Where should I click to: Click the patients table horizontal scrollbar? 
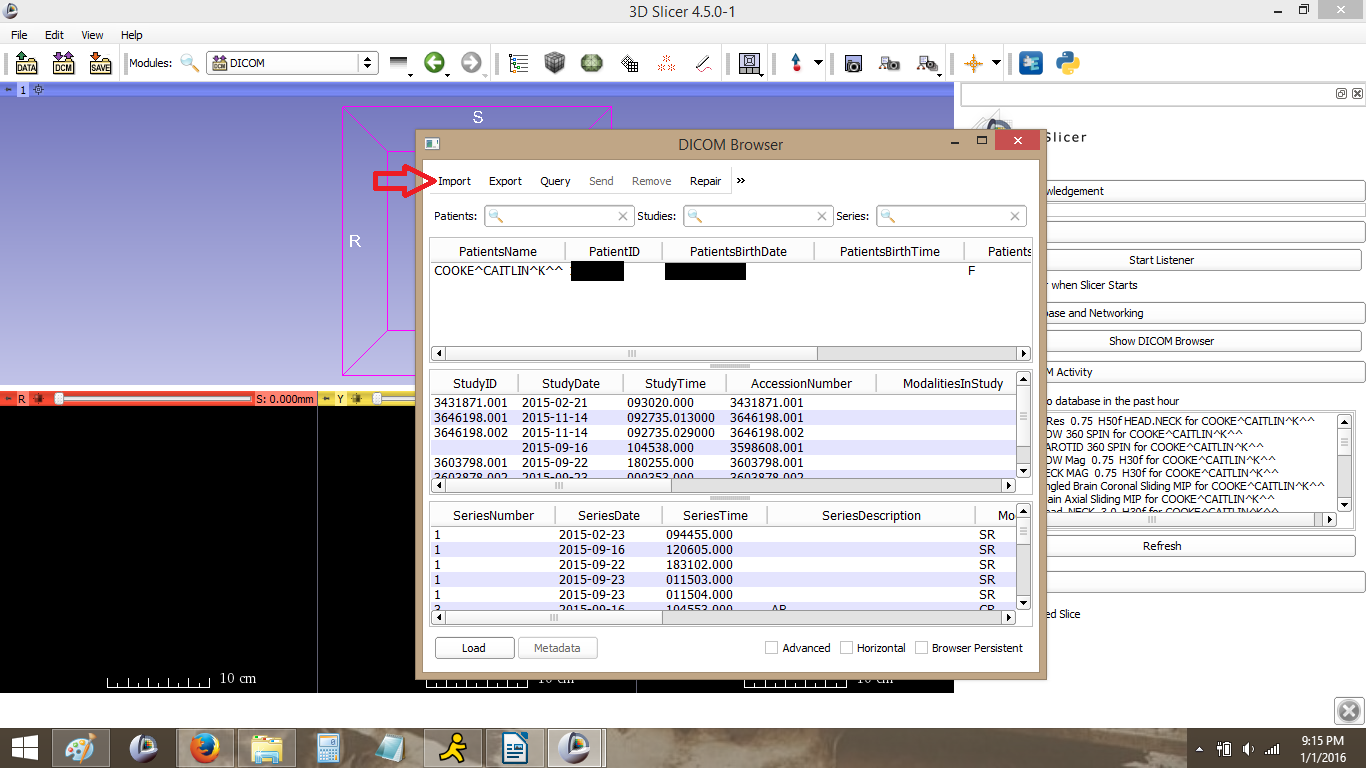730,354
